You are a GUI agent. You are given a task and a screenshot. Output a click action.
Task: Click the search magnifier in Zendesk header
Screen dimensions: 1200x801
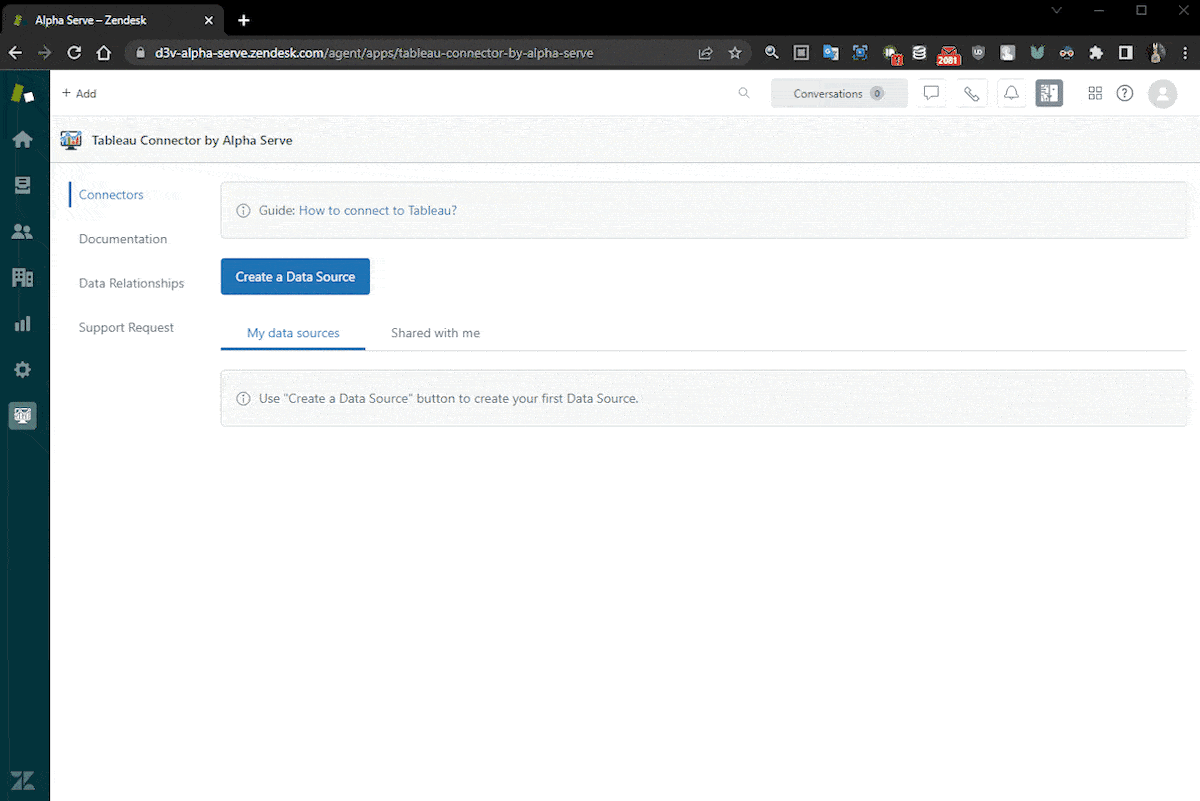744,93
